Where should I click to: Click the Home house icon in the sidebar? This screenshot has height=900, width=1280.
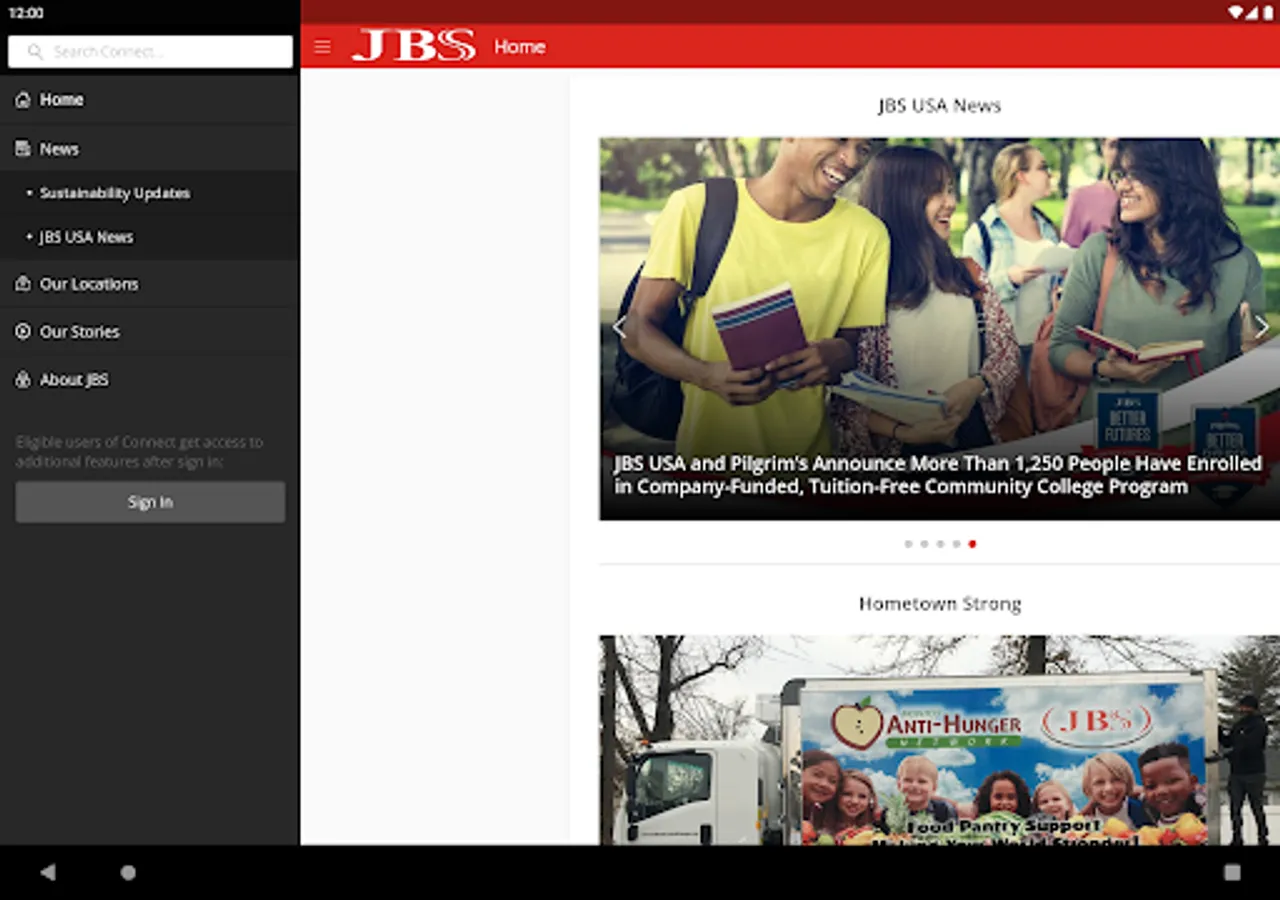pos(23,100)
